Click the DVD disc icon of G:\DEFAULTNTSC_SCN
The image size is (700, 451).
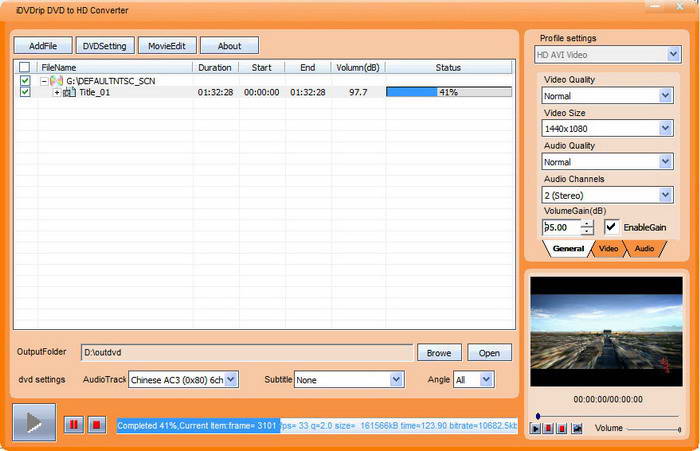[56, 81]
